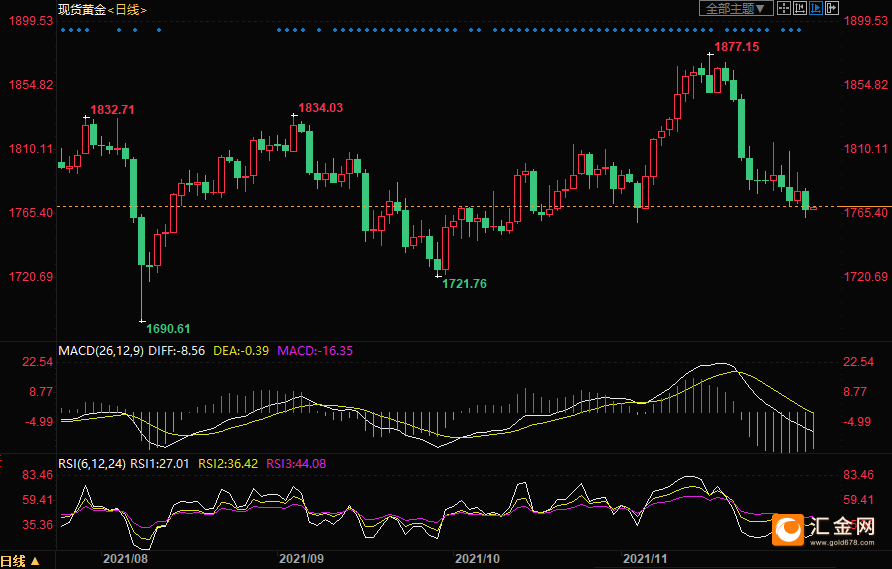Click the MACD(26,12,9) indicator label
Screen dimensions: 892x569
[101, 351]
